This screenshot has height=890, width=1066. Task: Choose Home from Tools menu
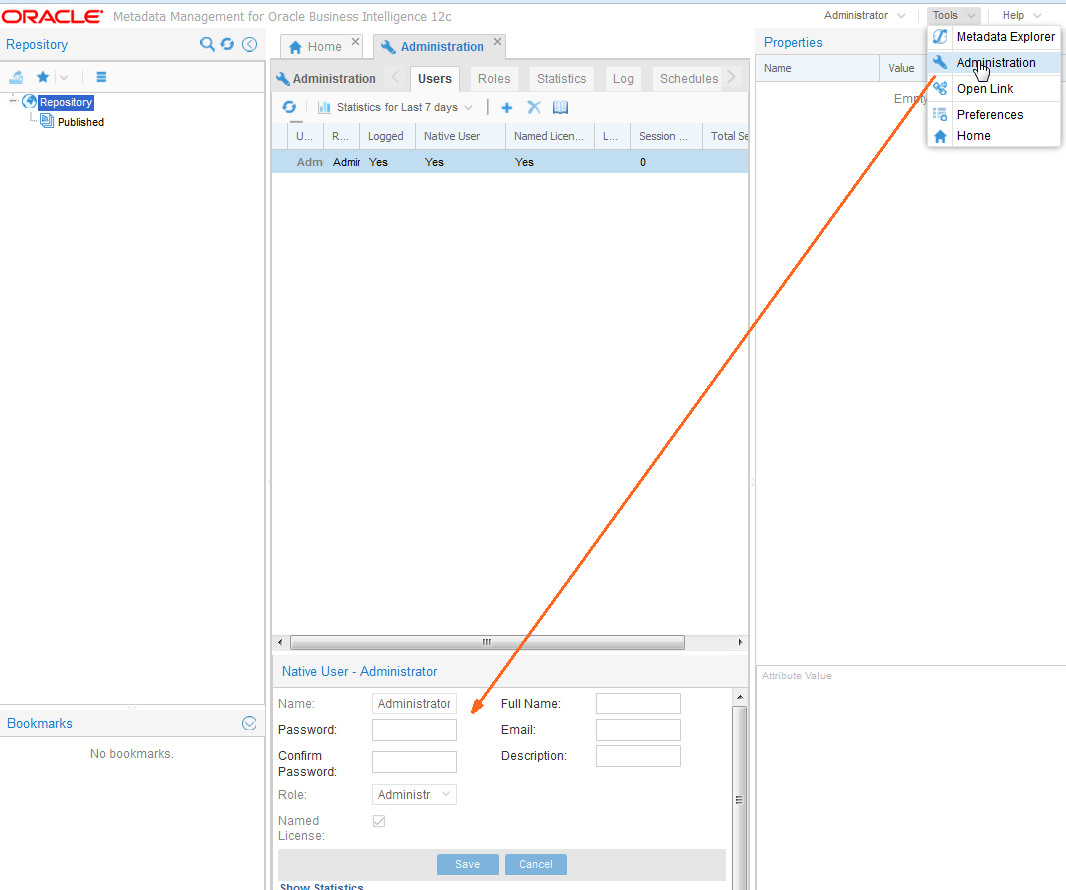(x=994, y=136)
